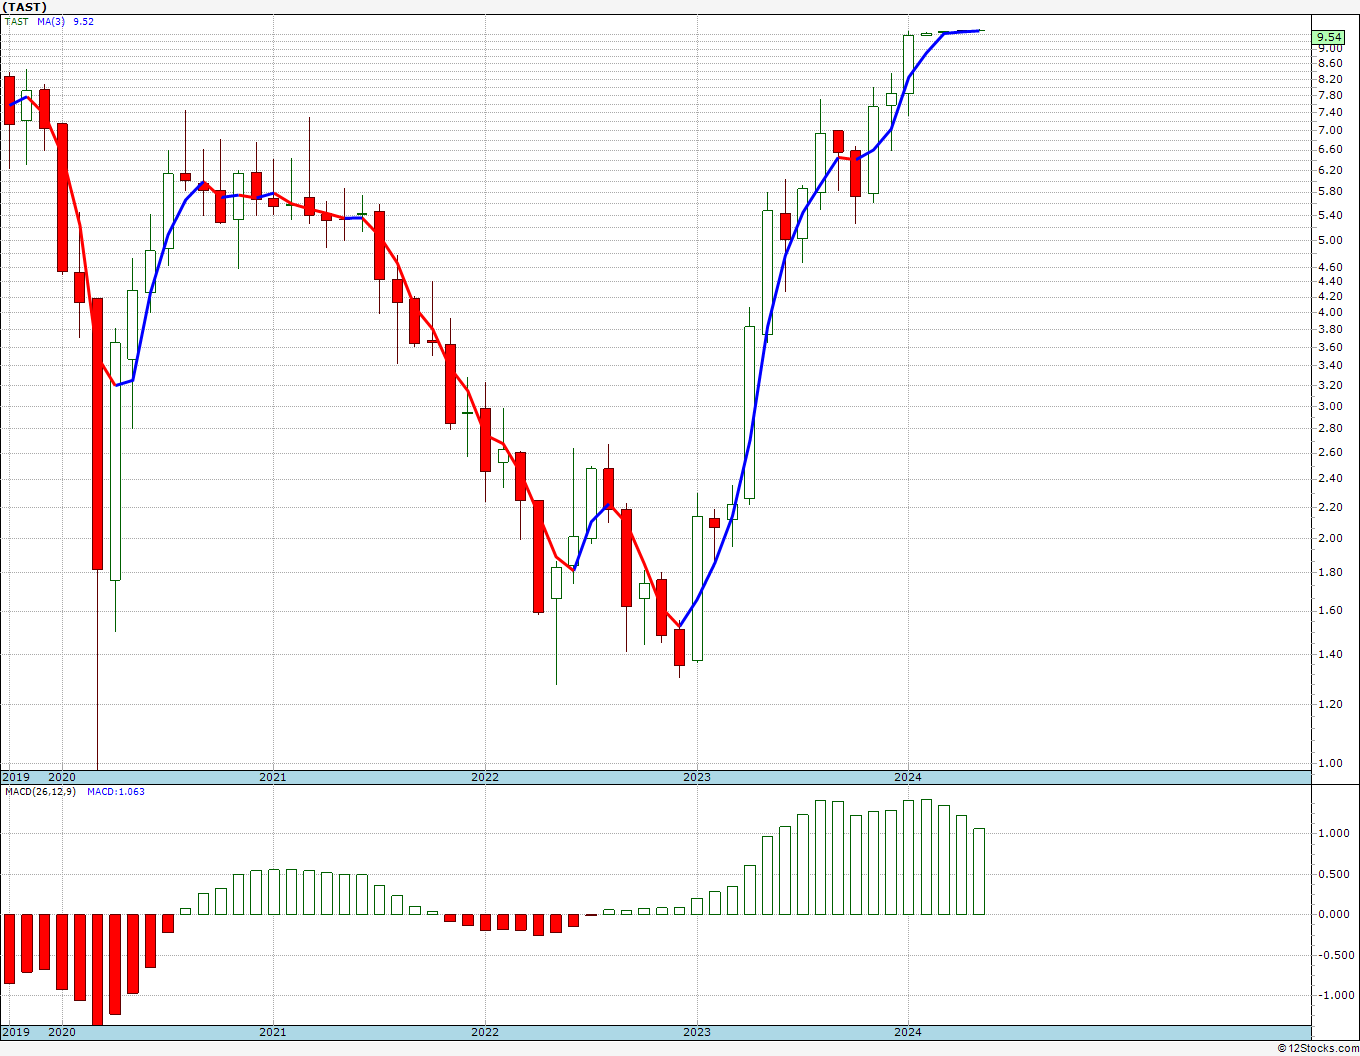Click 2023 on the price chart time axis

[x=697, y=777]
